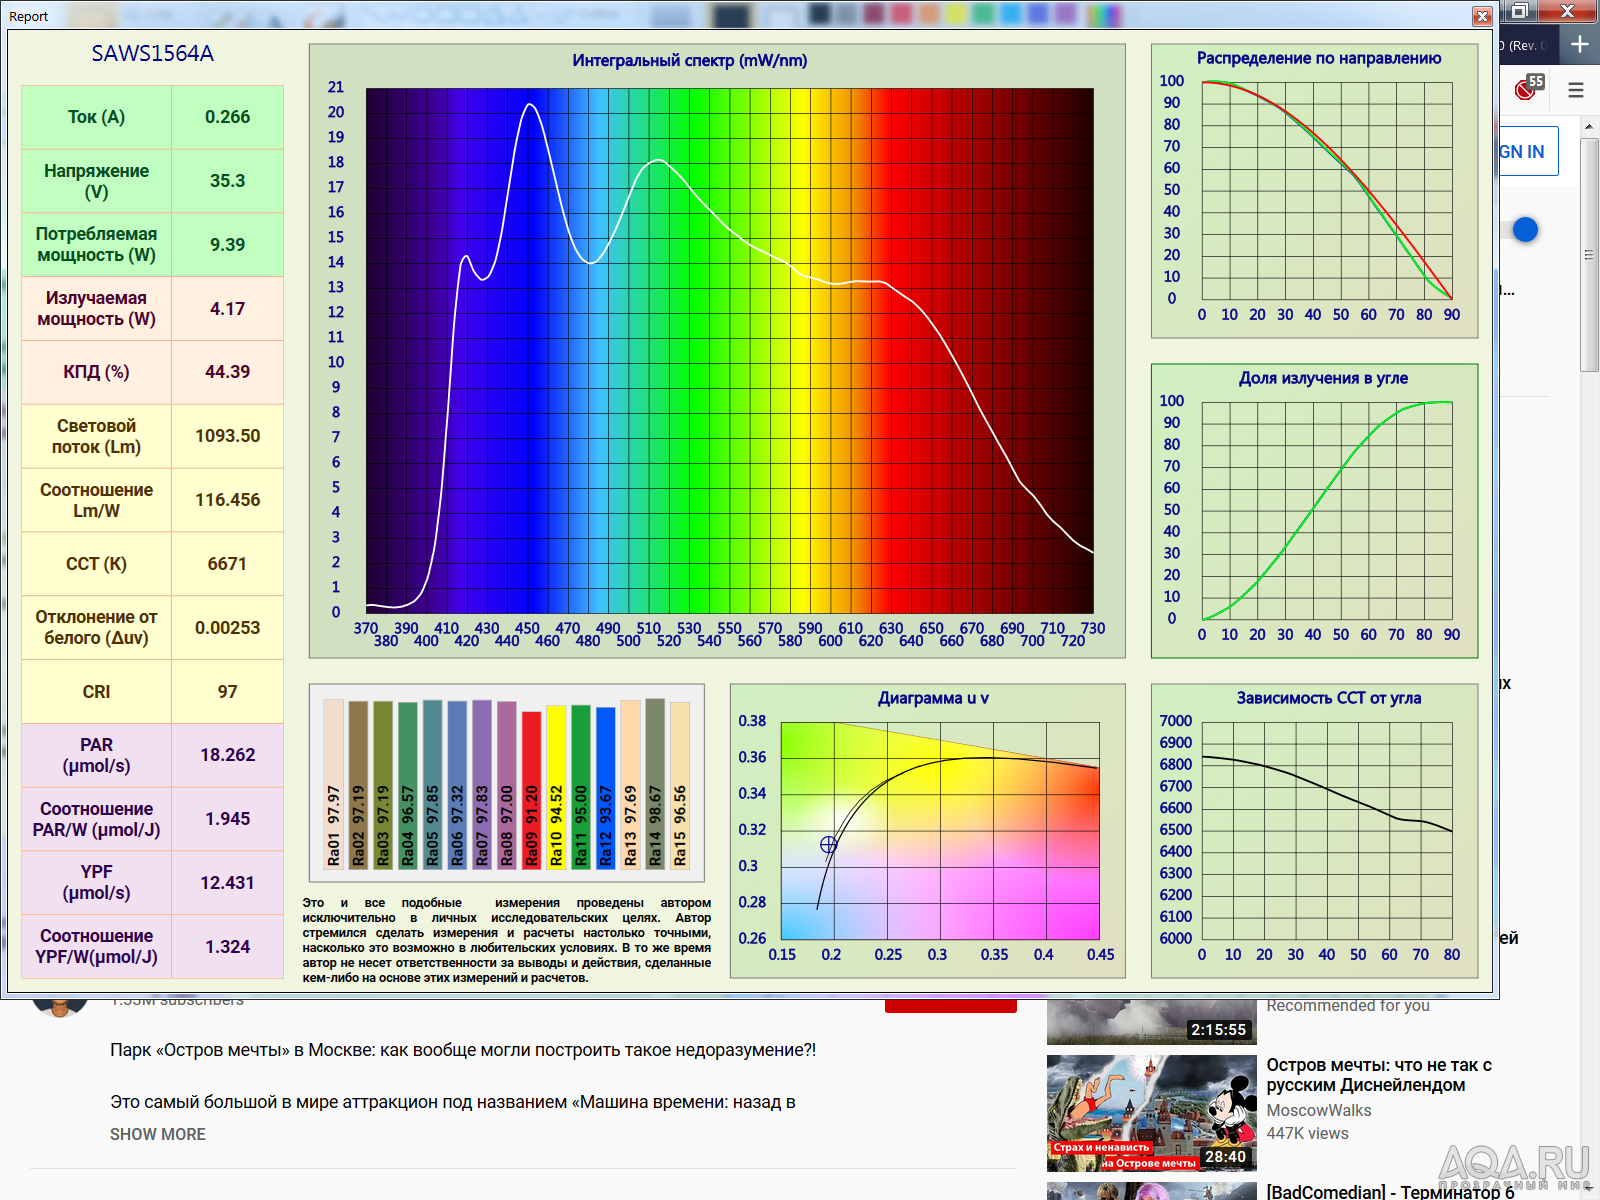1600x1200 pixels.
Task: Open the browser hamburger menu
Action: 1576,90
